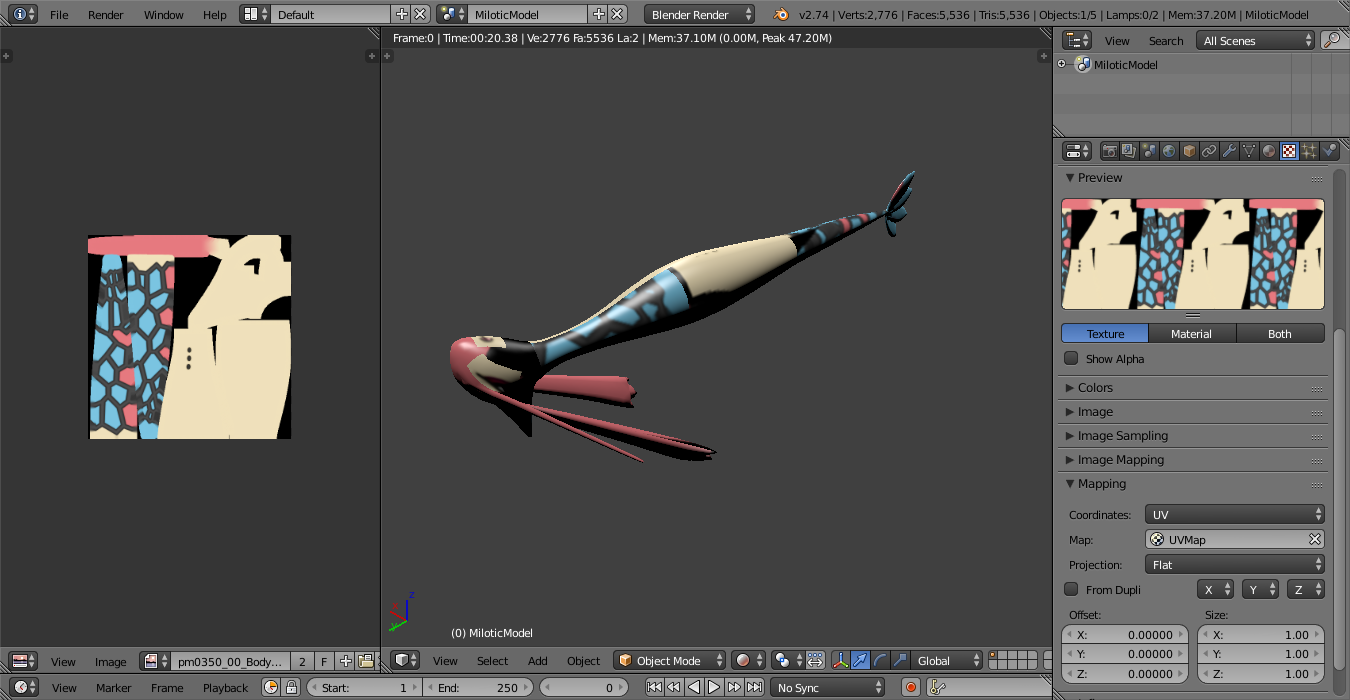Toggle the first visible layer button

pyautogui.click(x=994, y=656)
